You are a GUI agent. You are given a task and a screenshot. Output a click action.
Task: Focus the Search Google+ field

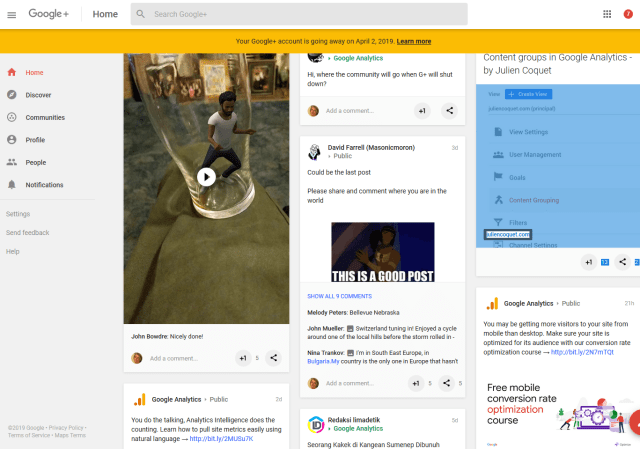point(299,14)
